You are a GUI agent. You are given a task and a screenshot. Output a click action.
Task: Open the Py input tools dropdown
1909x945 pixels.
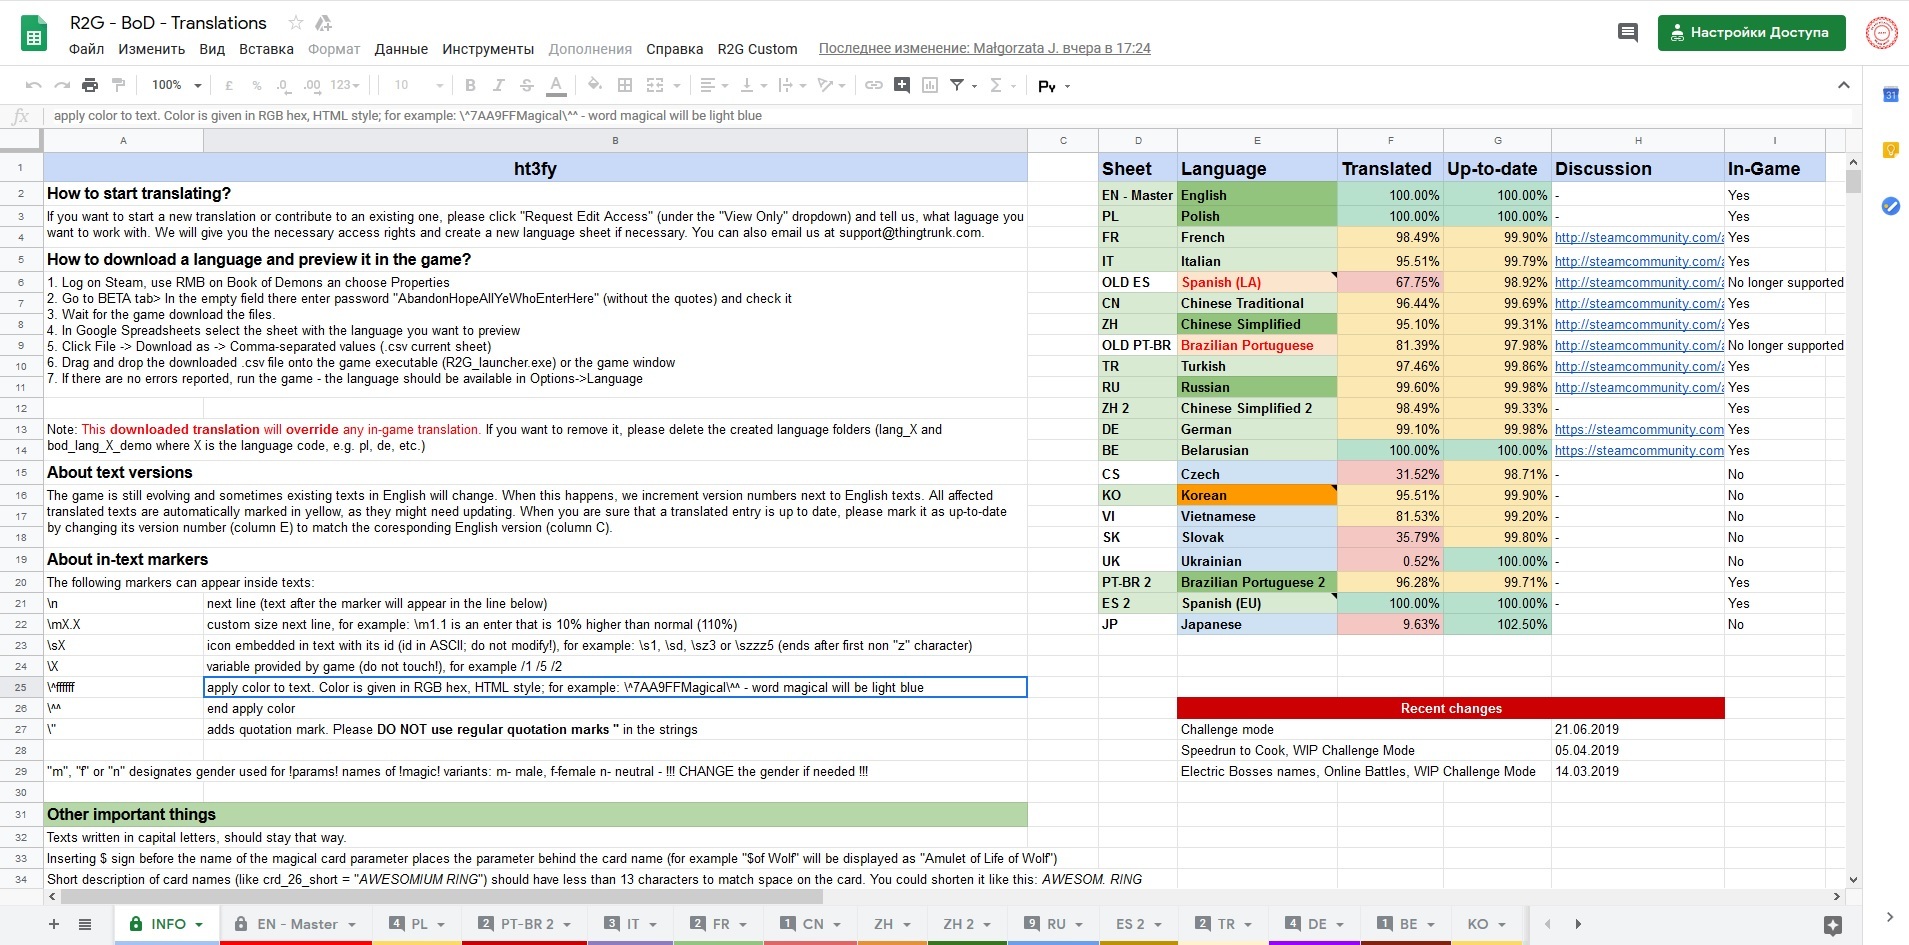1054,86
